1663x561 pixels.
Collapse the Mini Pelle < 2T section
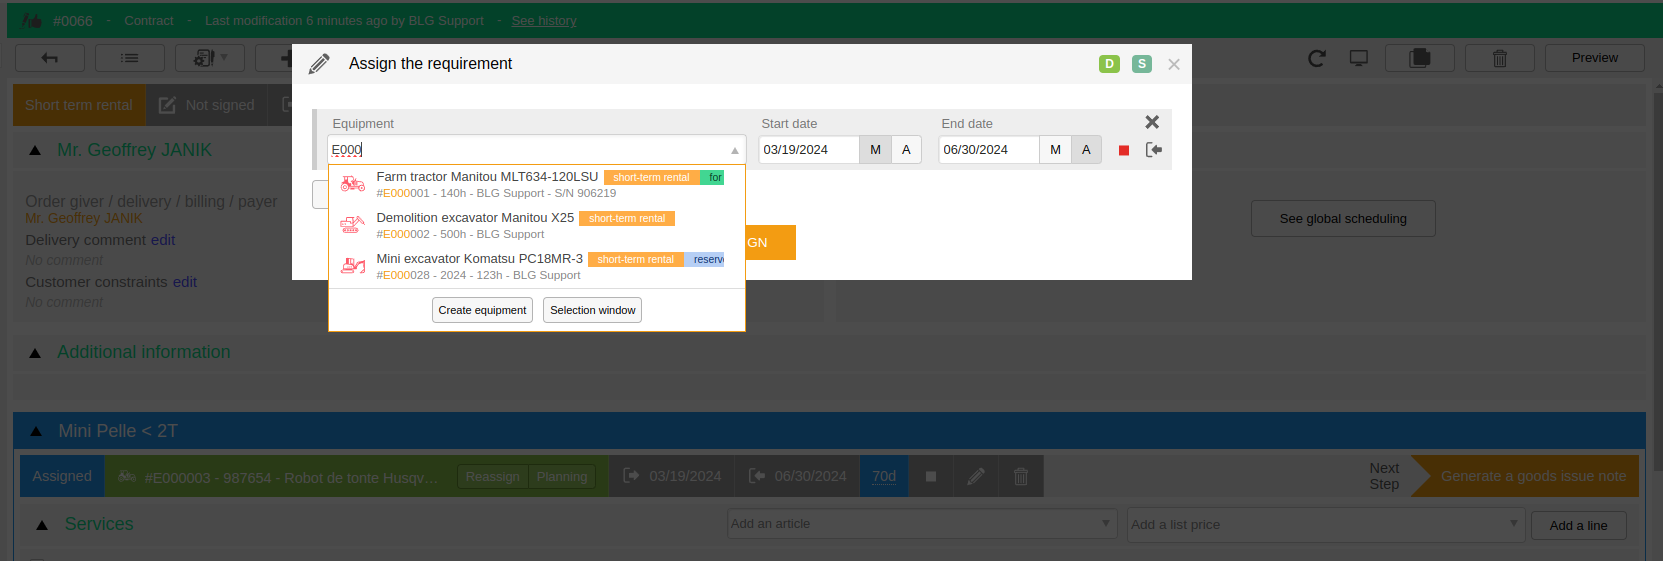(x=36, y=431)
